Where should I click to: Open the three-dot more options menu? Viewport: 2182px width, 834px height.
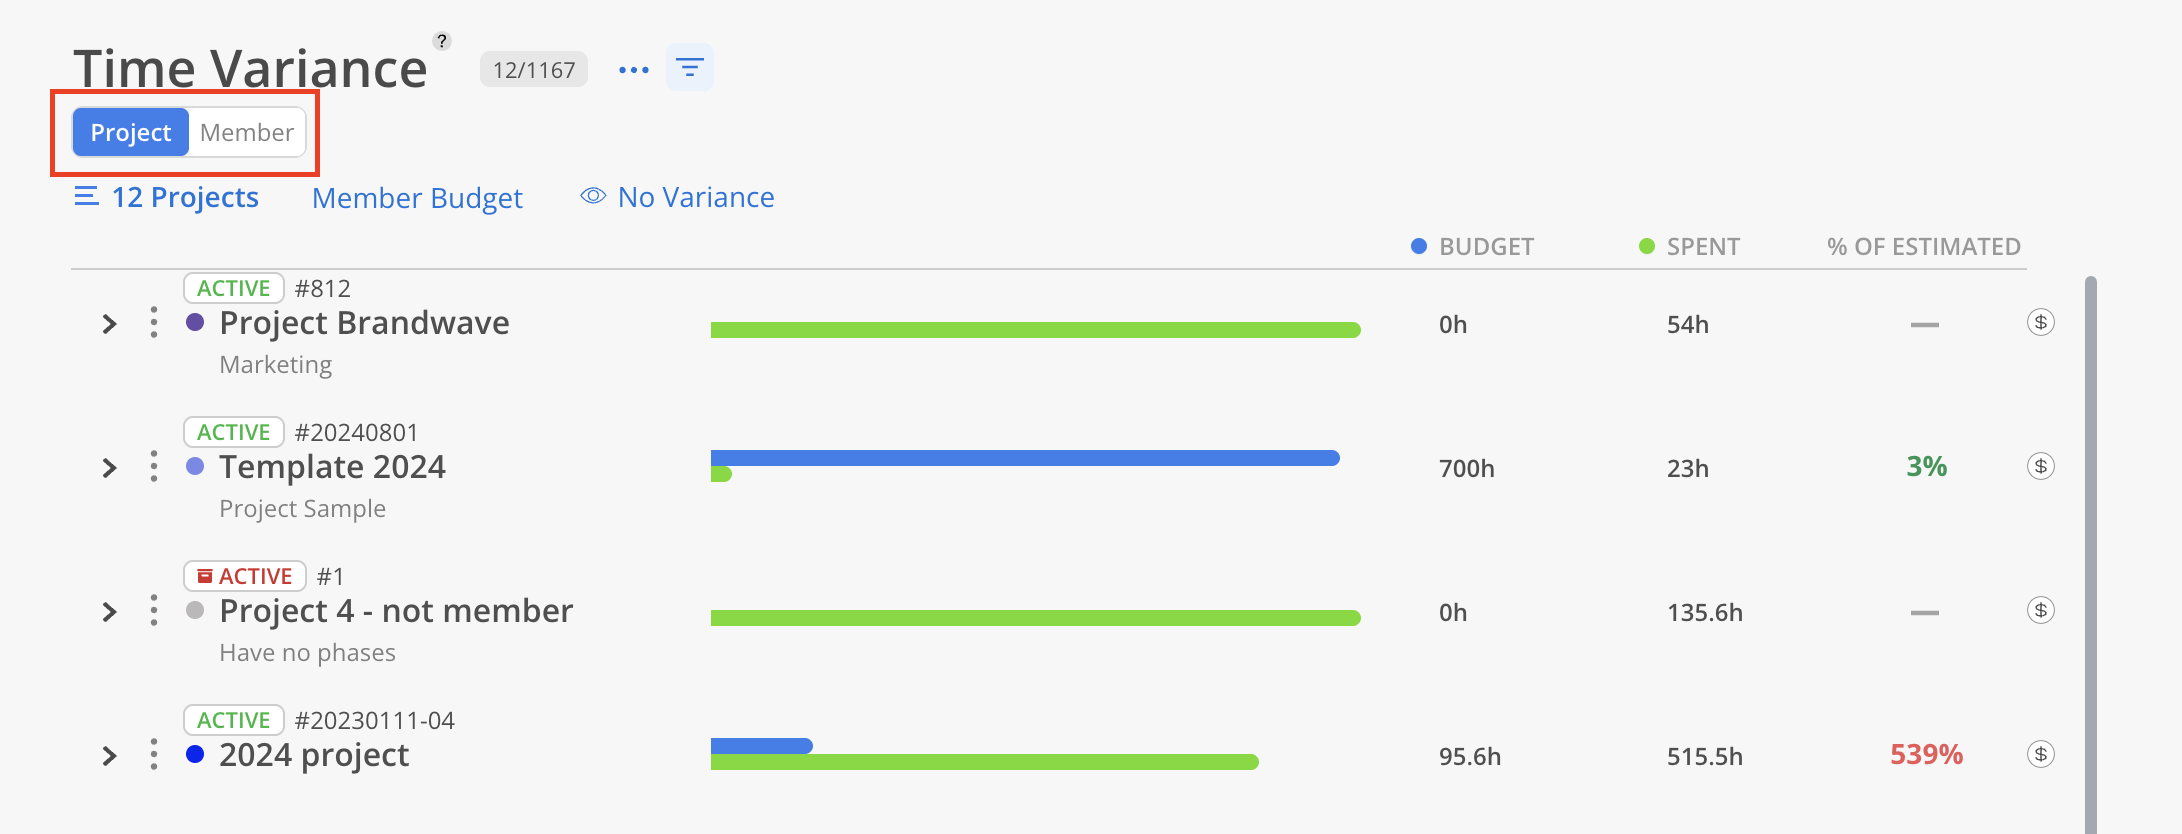coord(634,70)
